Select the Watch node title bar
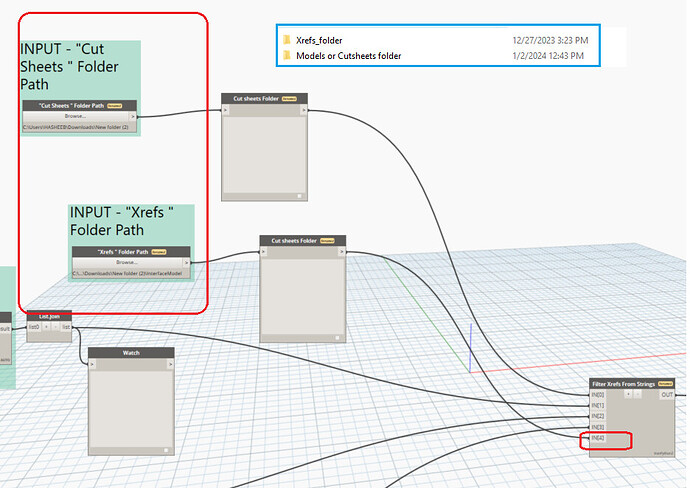690x488 pixels. pyautogui.click(x=131, y=352)
